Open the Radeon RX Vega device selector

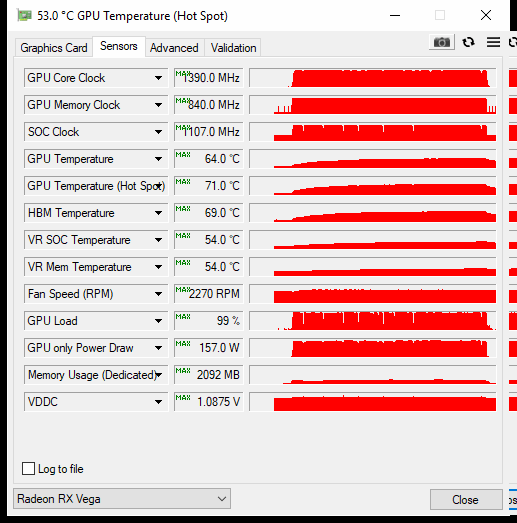point(122,499)
